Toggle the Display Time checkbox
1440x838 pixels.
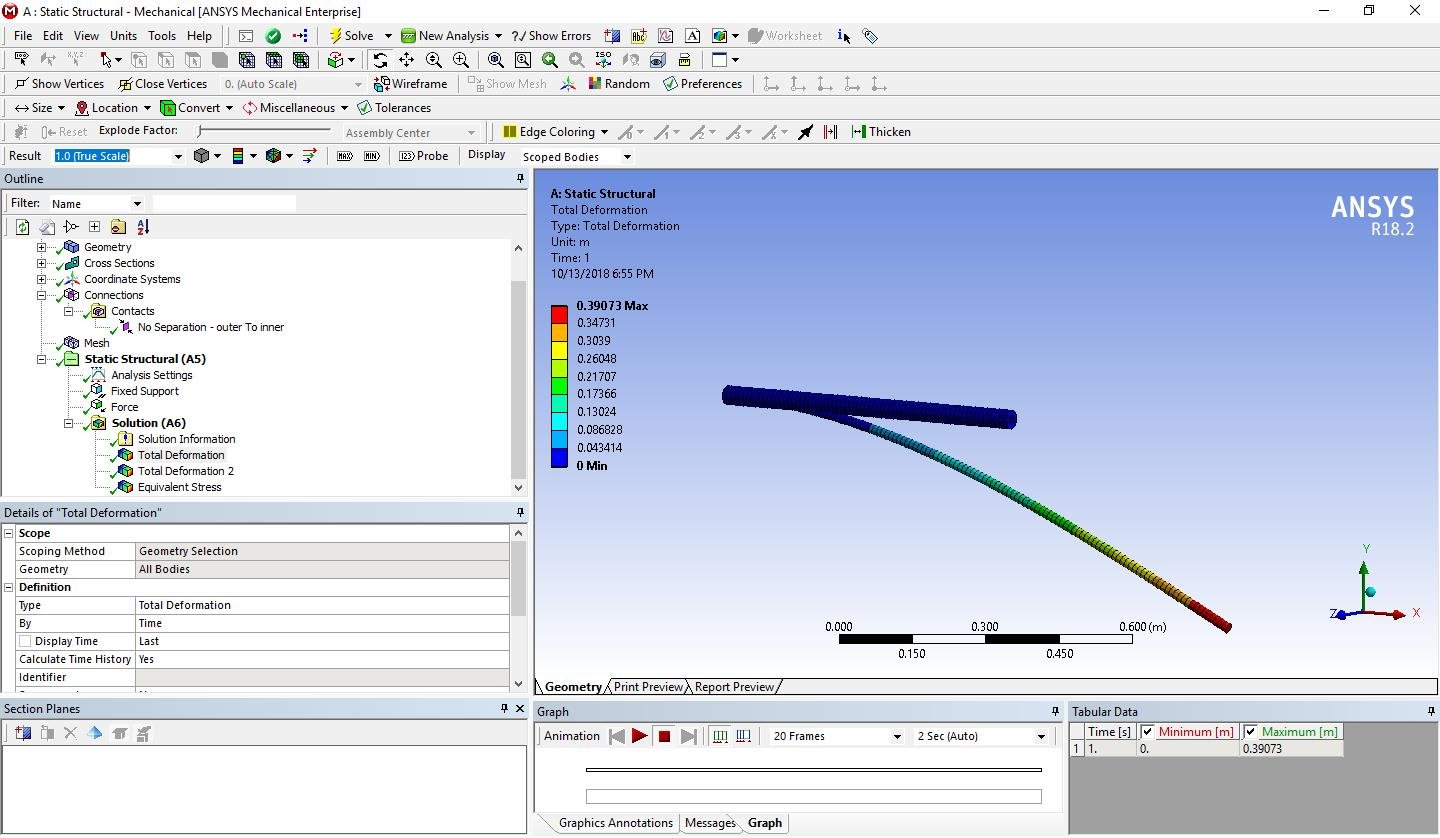coord(25,641)
